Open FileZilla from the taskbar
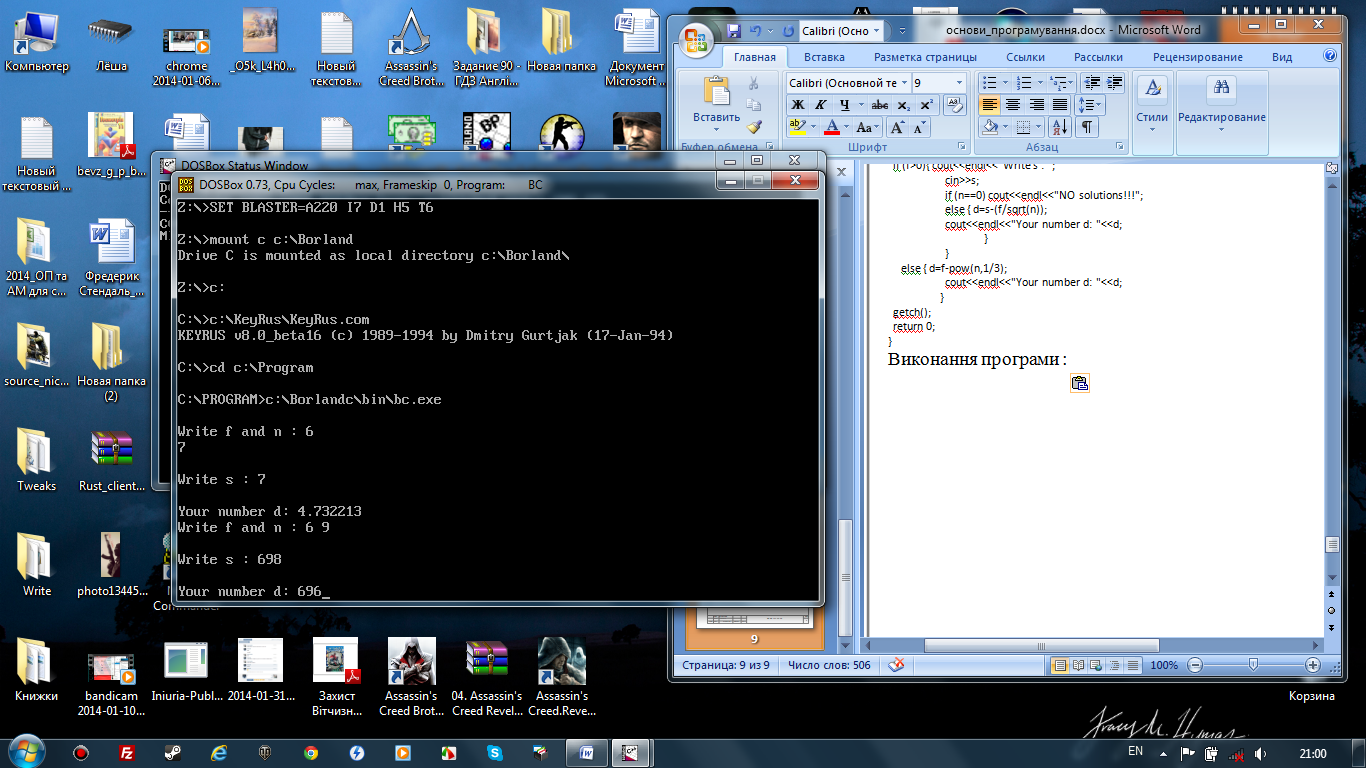 pos(127,753)
